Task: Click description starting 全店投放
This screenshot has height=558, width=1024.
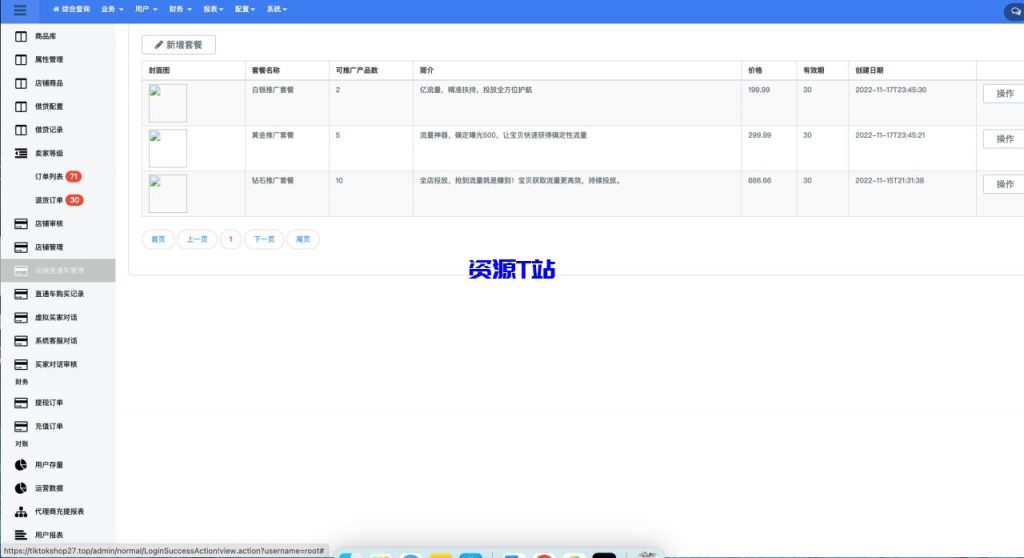Action: tap(520, 180)
